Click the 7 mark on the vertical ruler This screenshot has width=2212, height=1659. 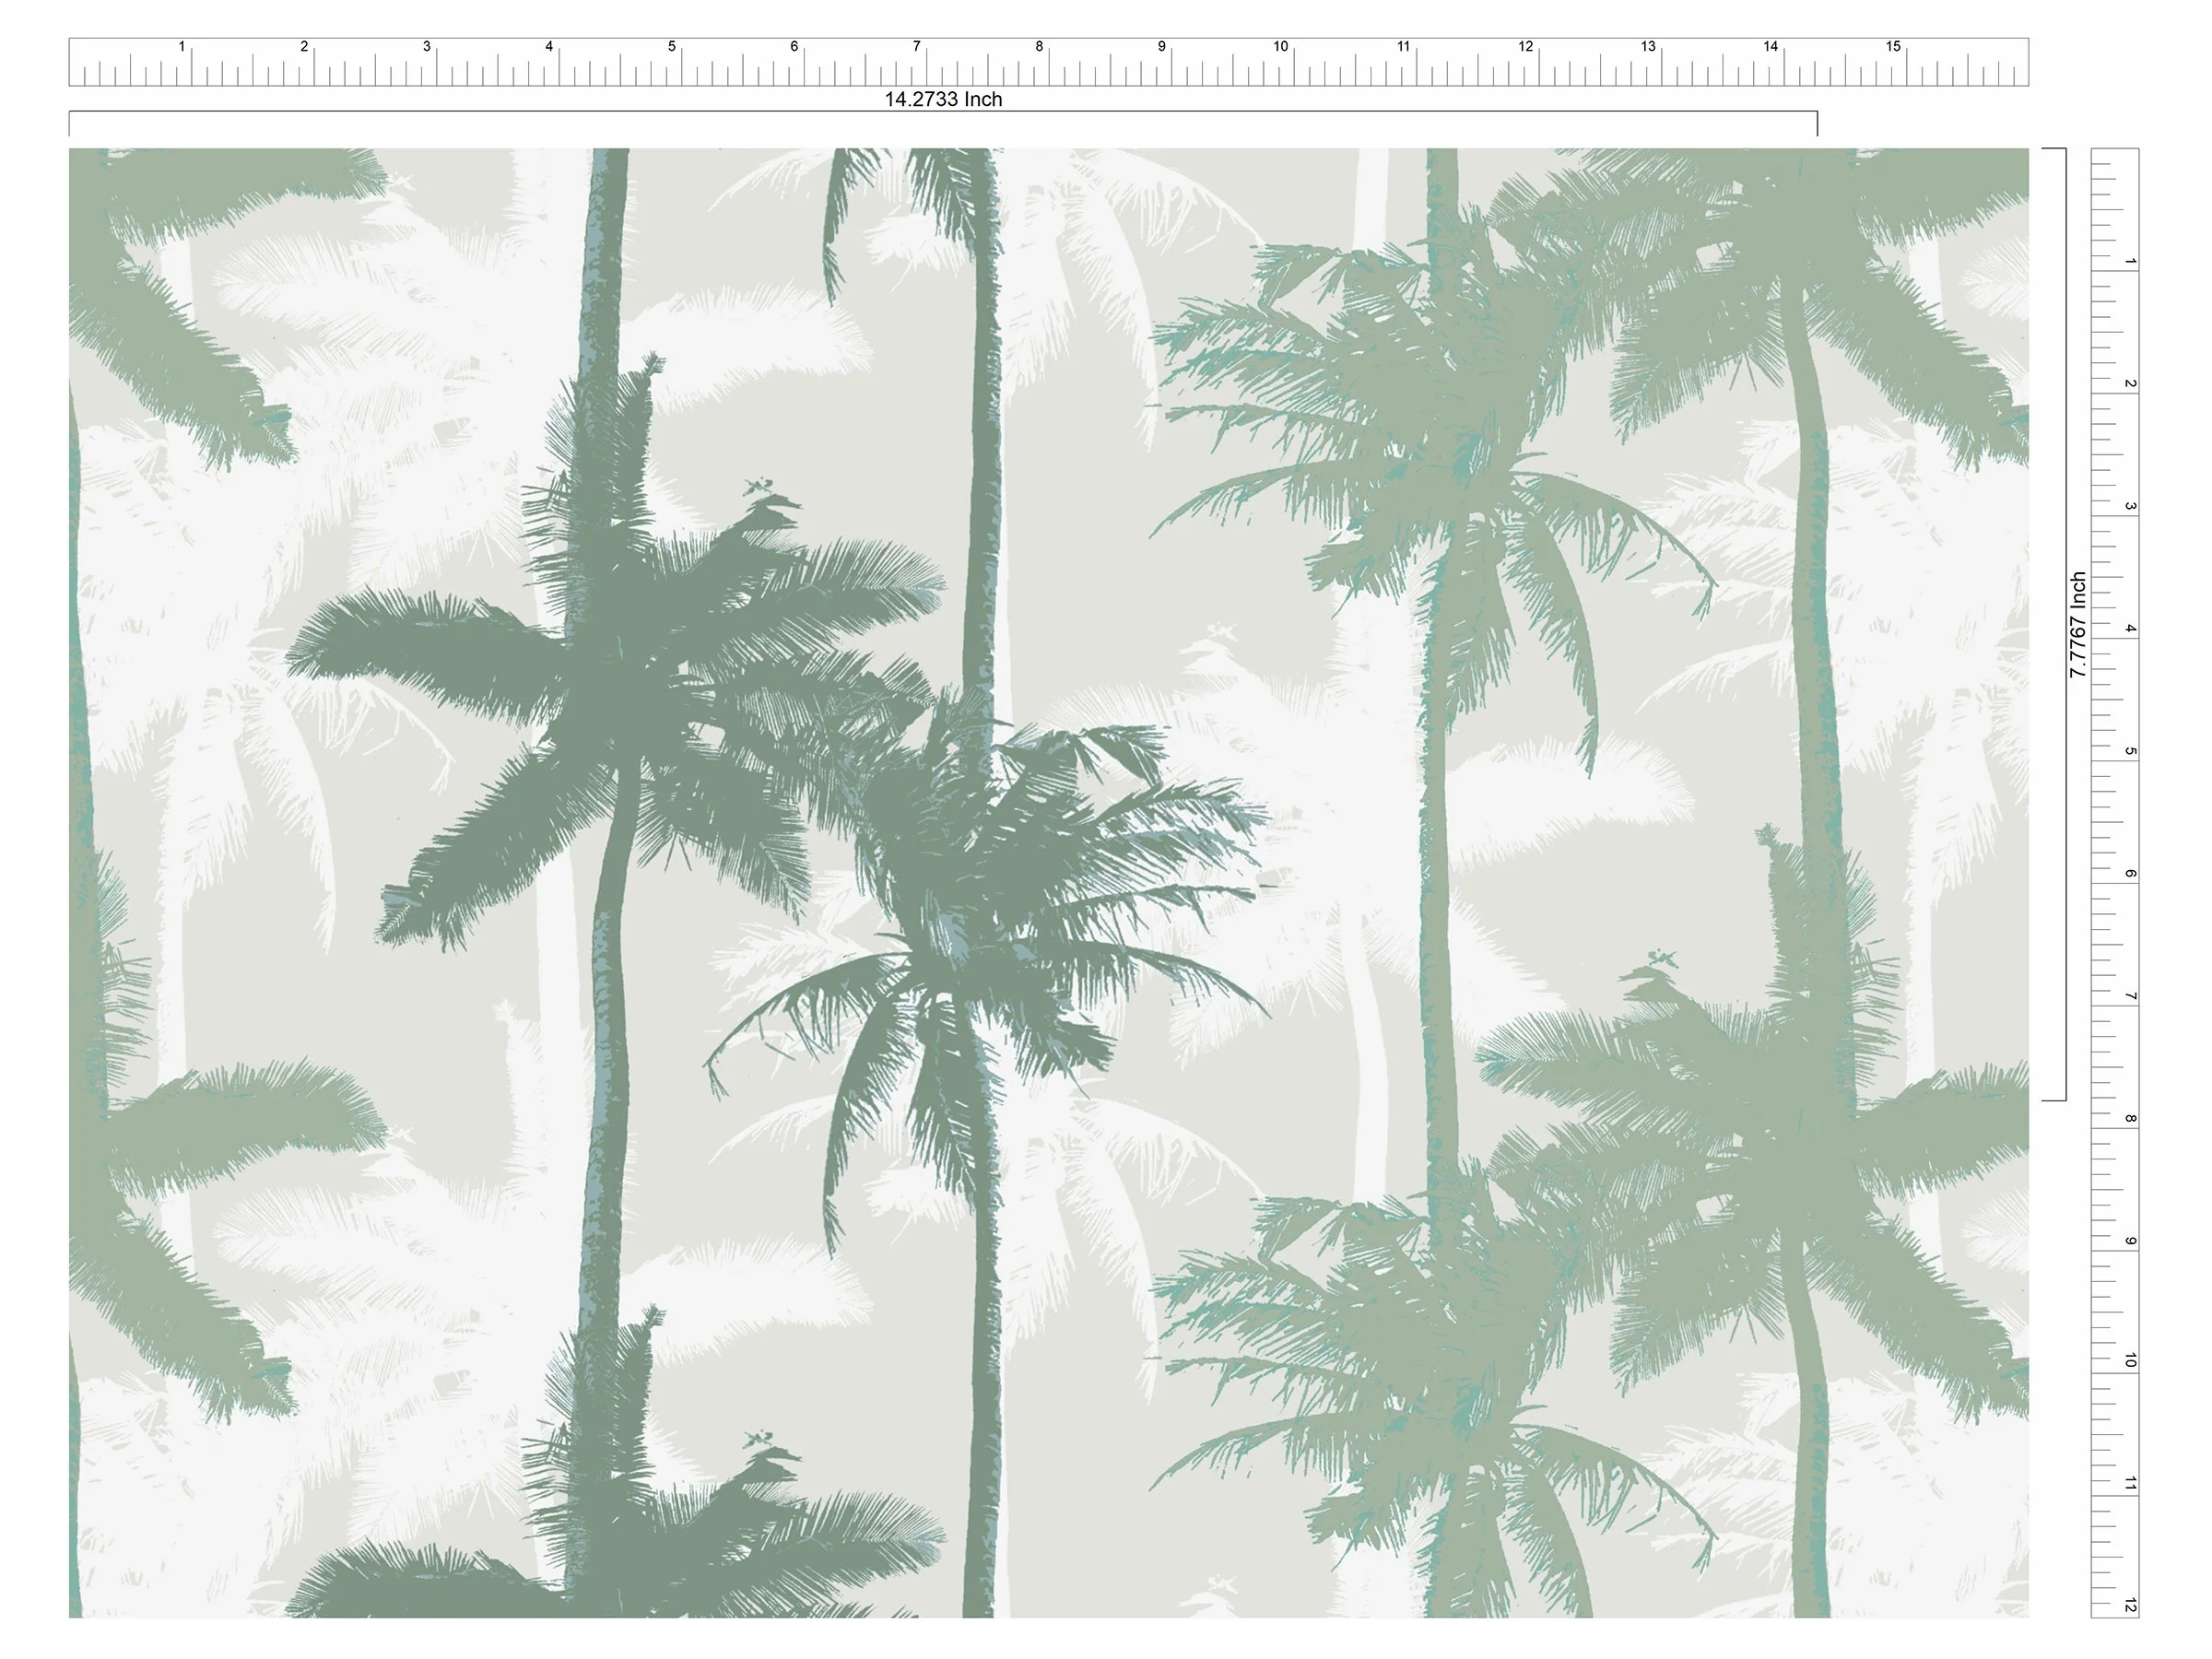coord(2130,997)
